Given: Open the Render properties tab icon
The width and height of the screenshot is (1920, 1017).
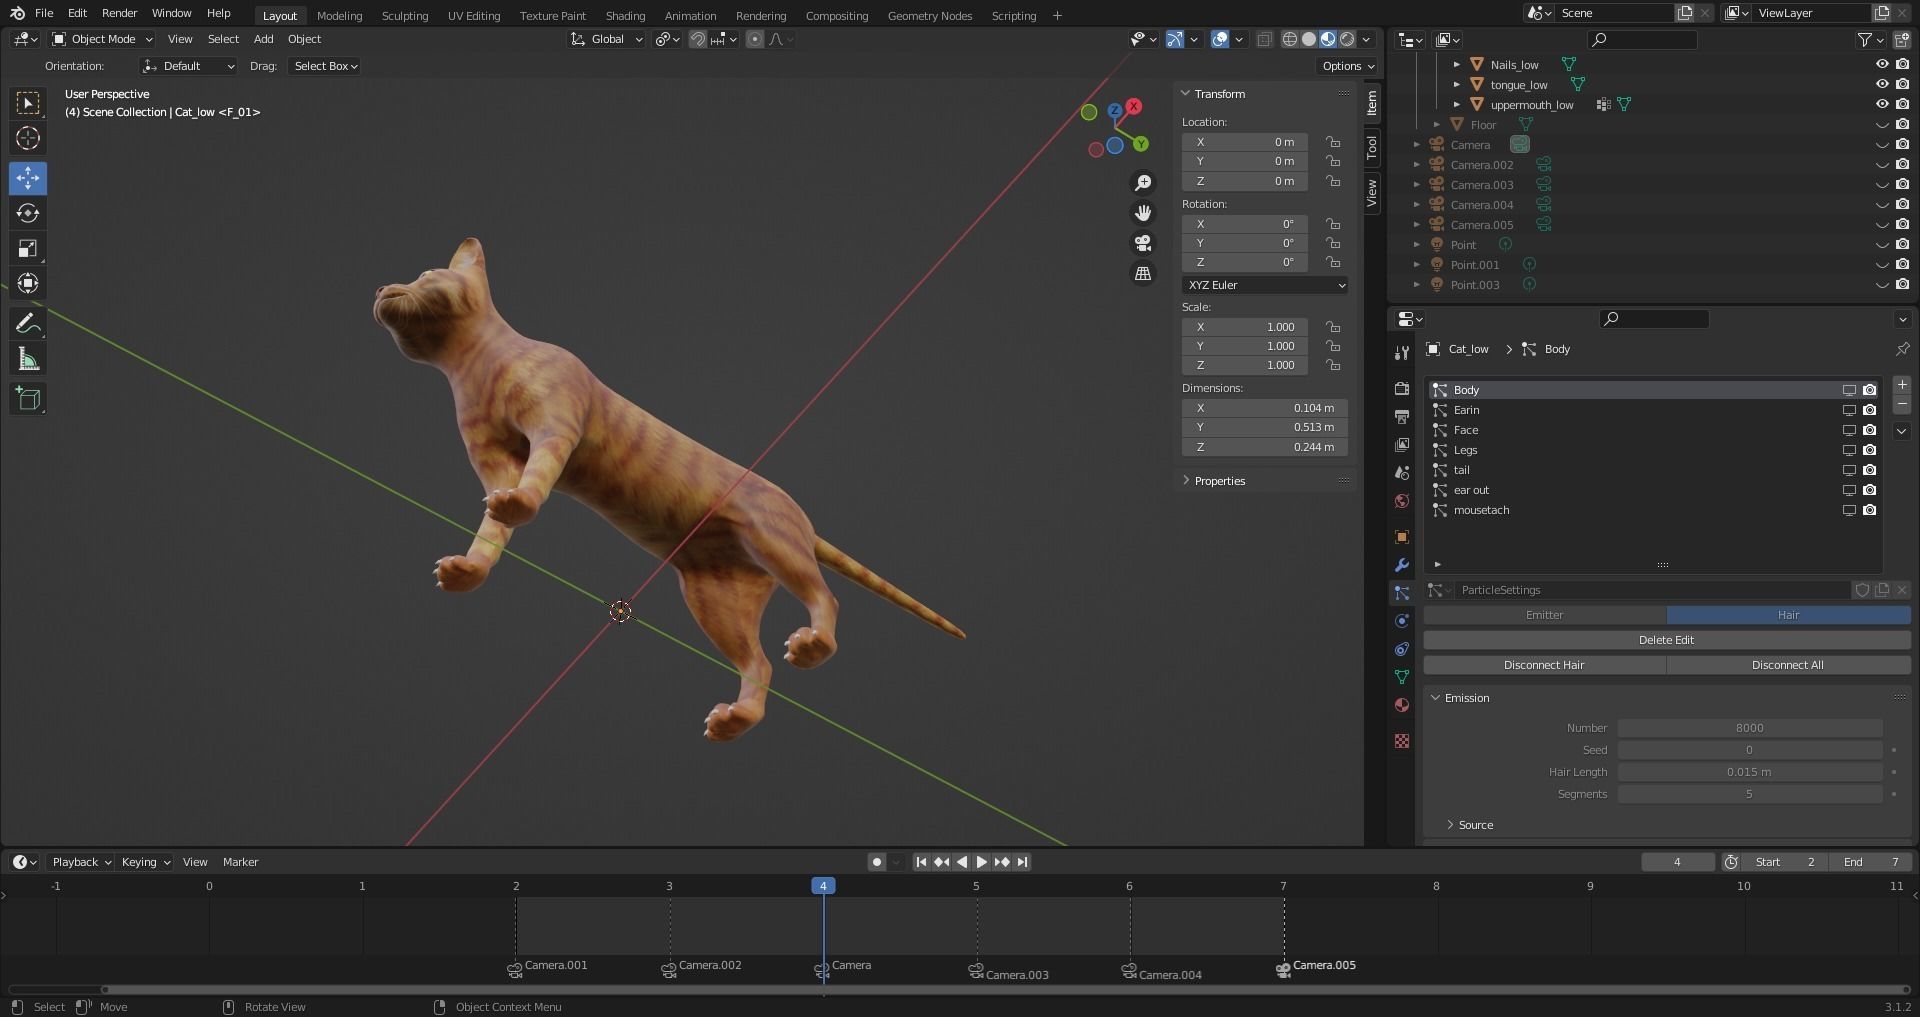Looking at the screenshot, I should click(1402, 388).
